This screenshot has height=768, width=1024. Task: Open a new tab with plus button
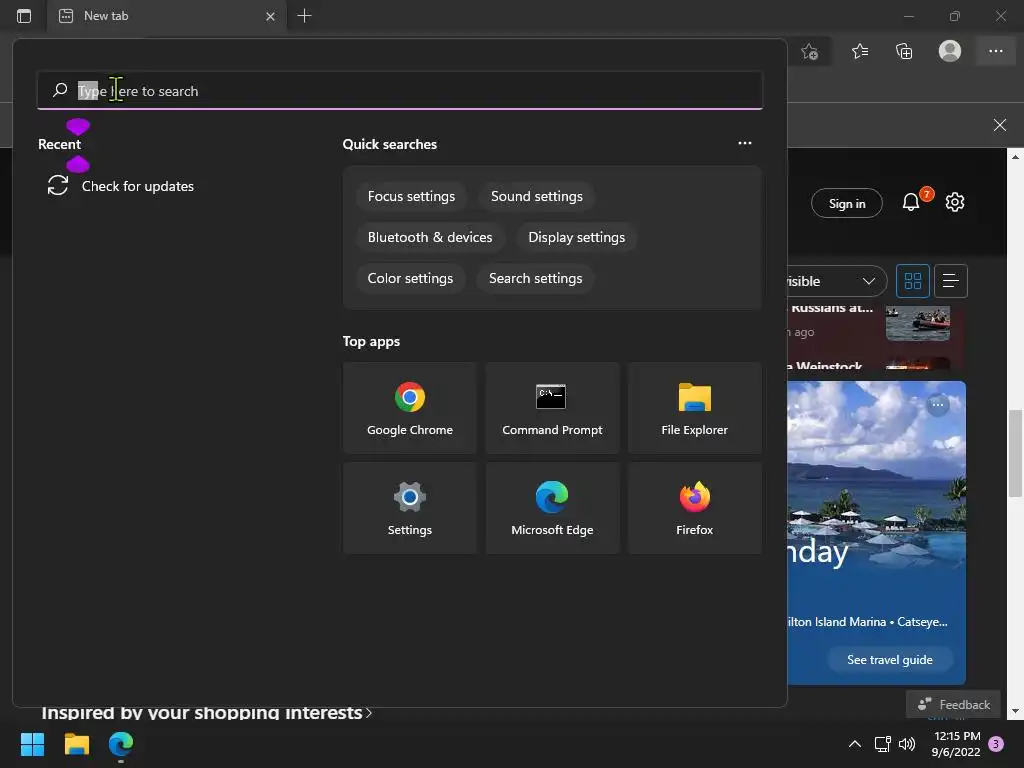coord(304,16)
